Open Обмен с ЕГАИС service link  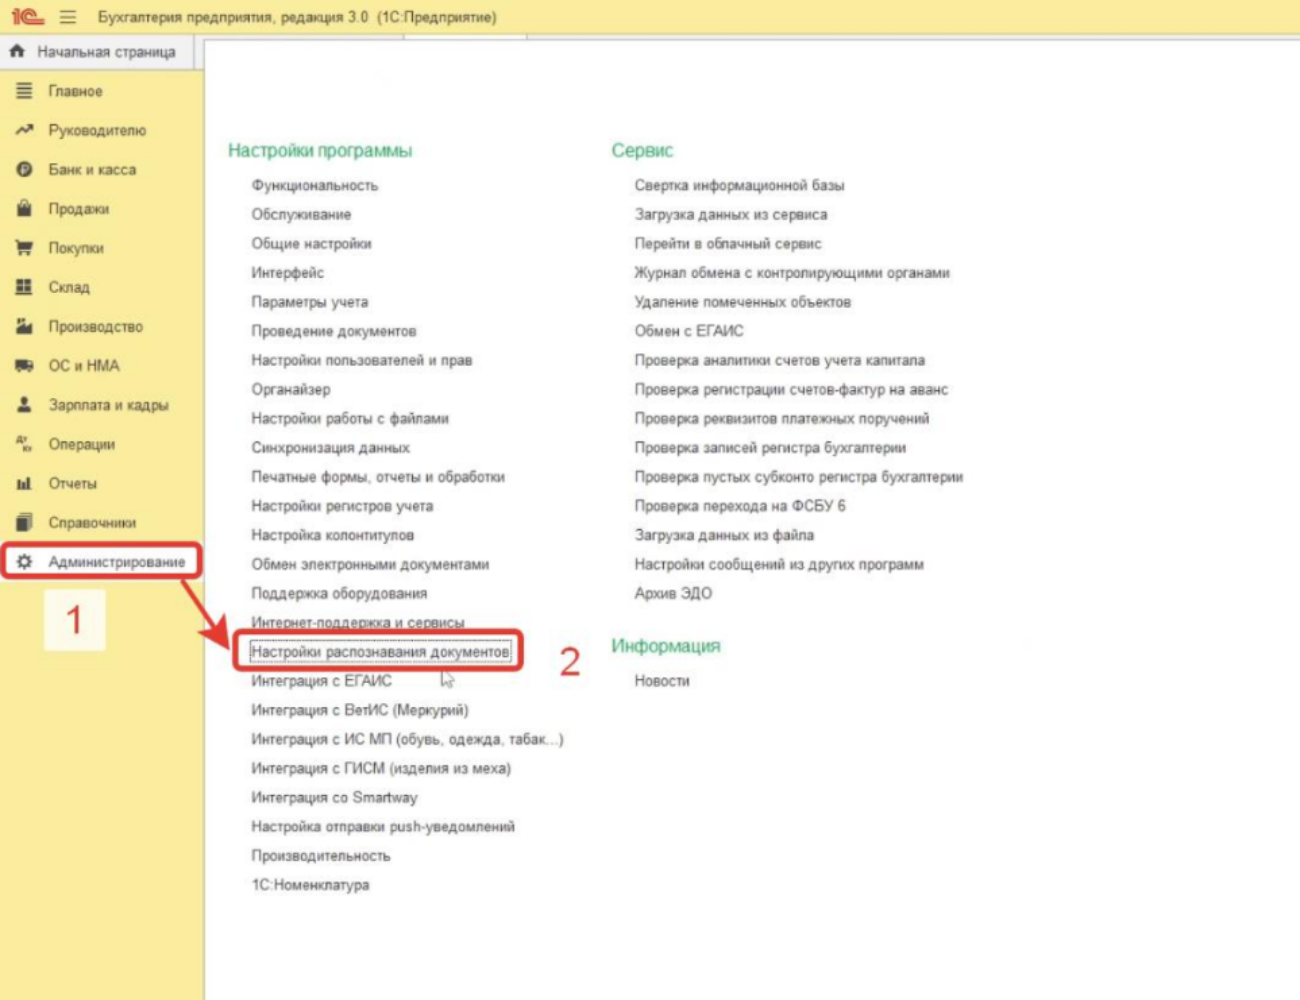pos(689,330)
